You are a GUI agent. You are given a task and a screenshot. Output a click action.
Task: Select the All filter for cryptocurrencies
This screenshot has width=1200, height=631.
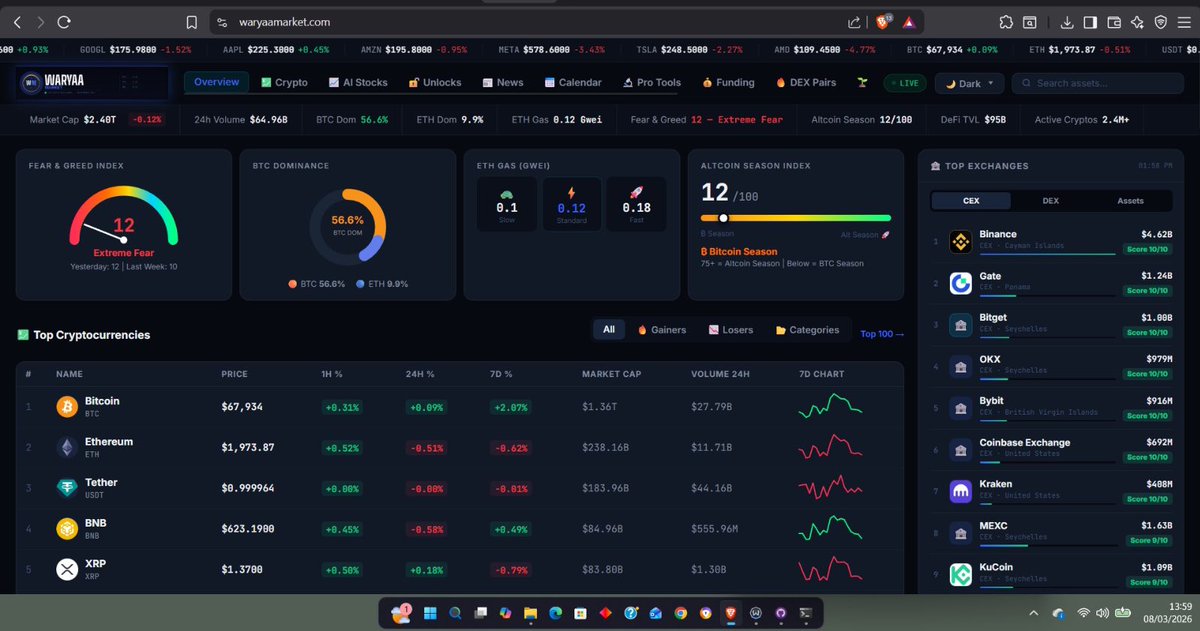[609, 329]
